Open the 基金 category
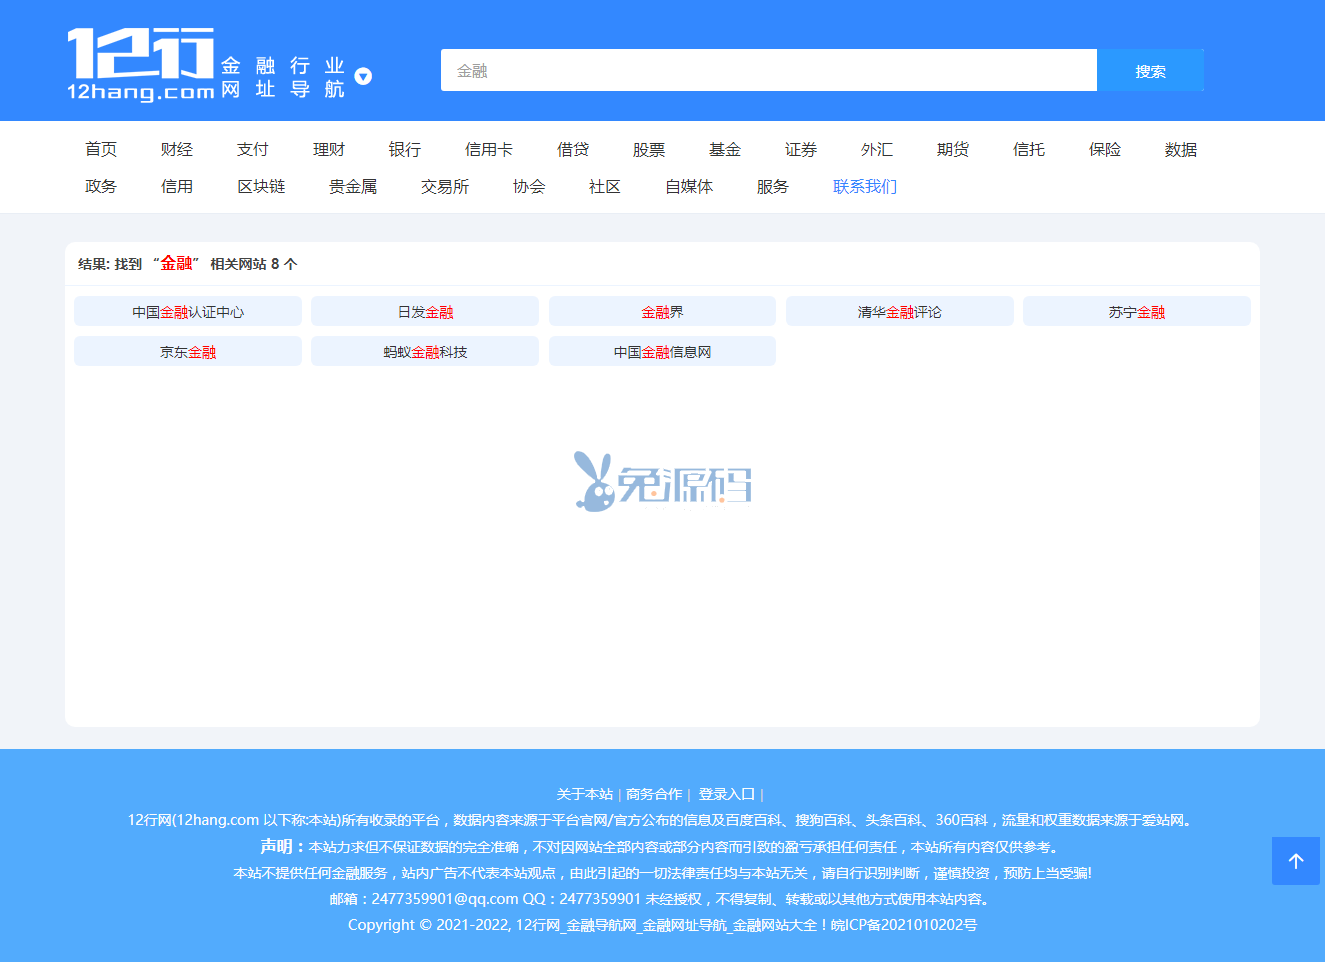 tap(725, 149)
